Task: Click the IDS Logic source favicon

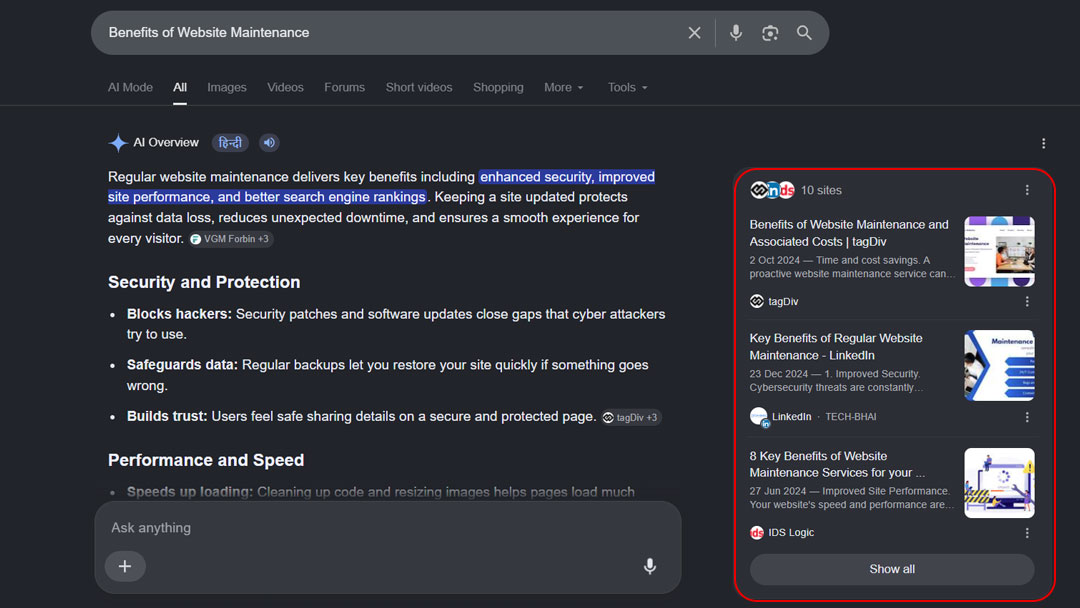Action: click(x=757, y=533)
